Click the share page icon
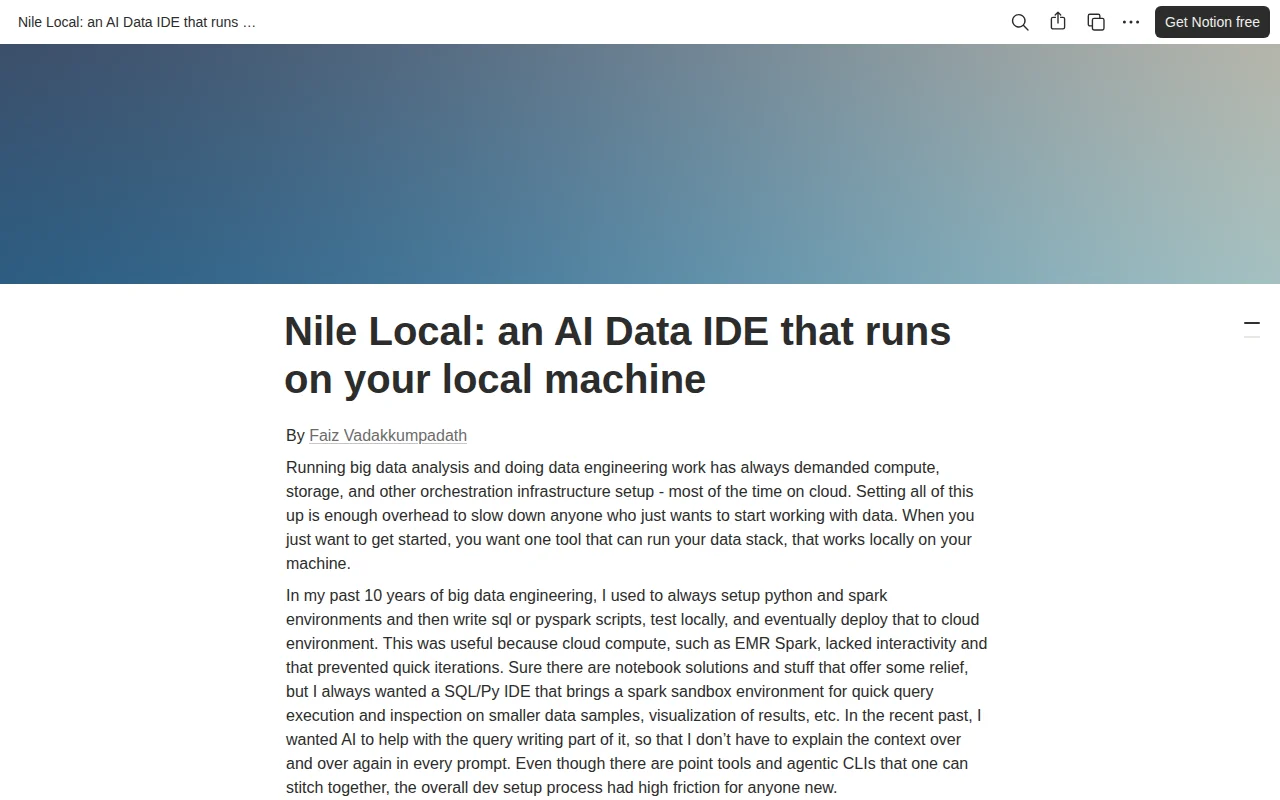 pyautogui.click(x=1058, y=22)
